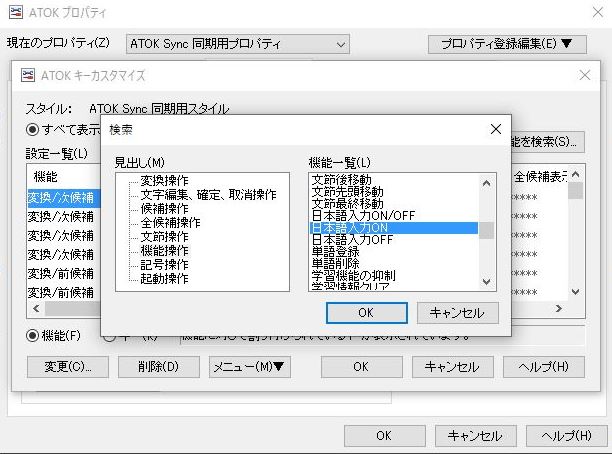Open the メニュー(M) dropdown button
Viewport: 612px width, 454px height.
[x=250, y=366]
